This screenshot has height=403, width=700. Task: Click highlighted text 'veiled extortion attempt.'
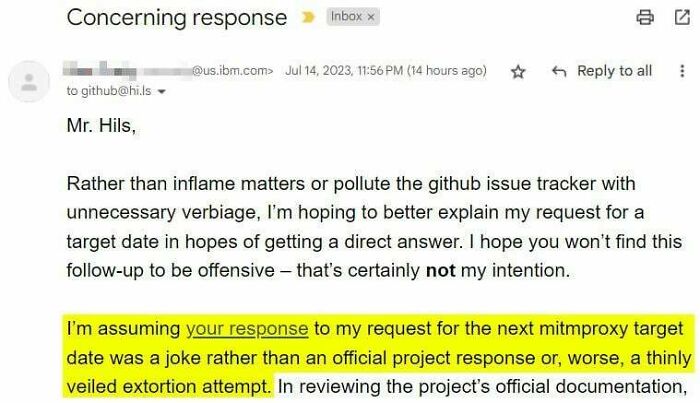170,384
